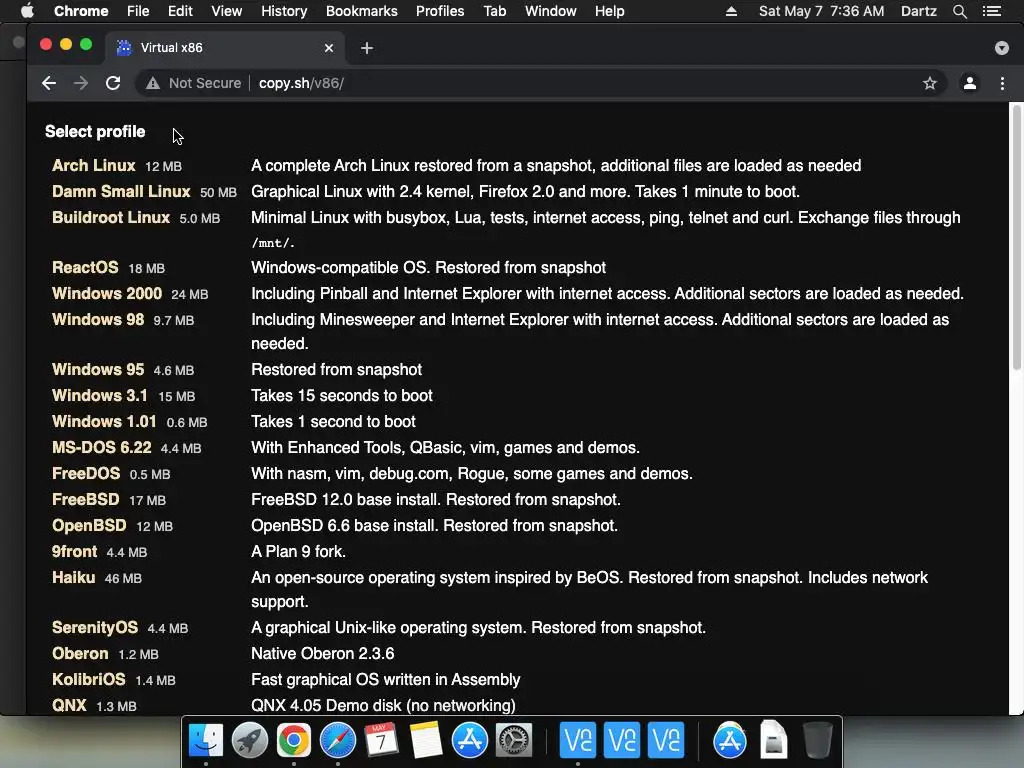Launch the 9front profile
The width and height of the screenshot is (1024, 768).
pyautogui.click(x=74, y=552)
